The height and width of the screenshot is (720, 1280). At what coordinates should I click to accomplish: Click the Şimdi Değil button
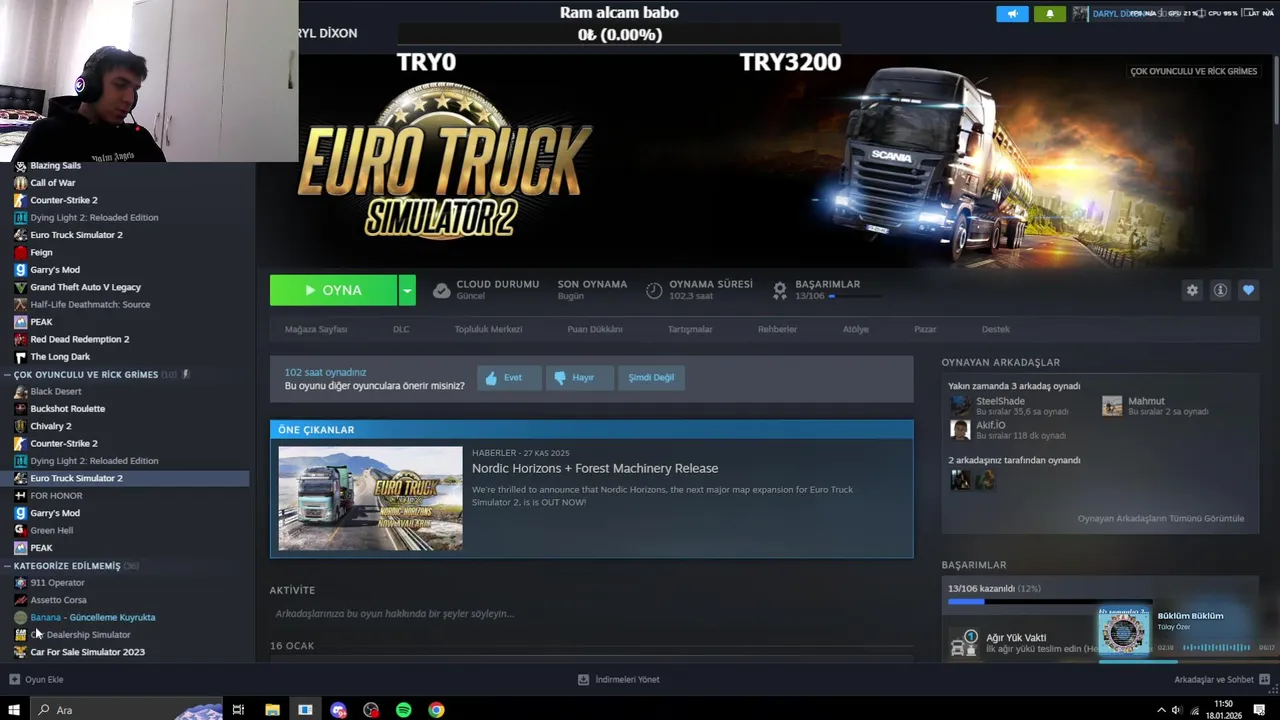(651, 378)
